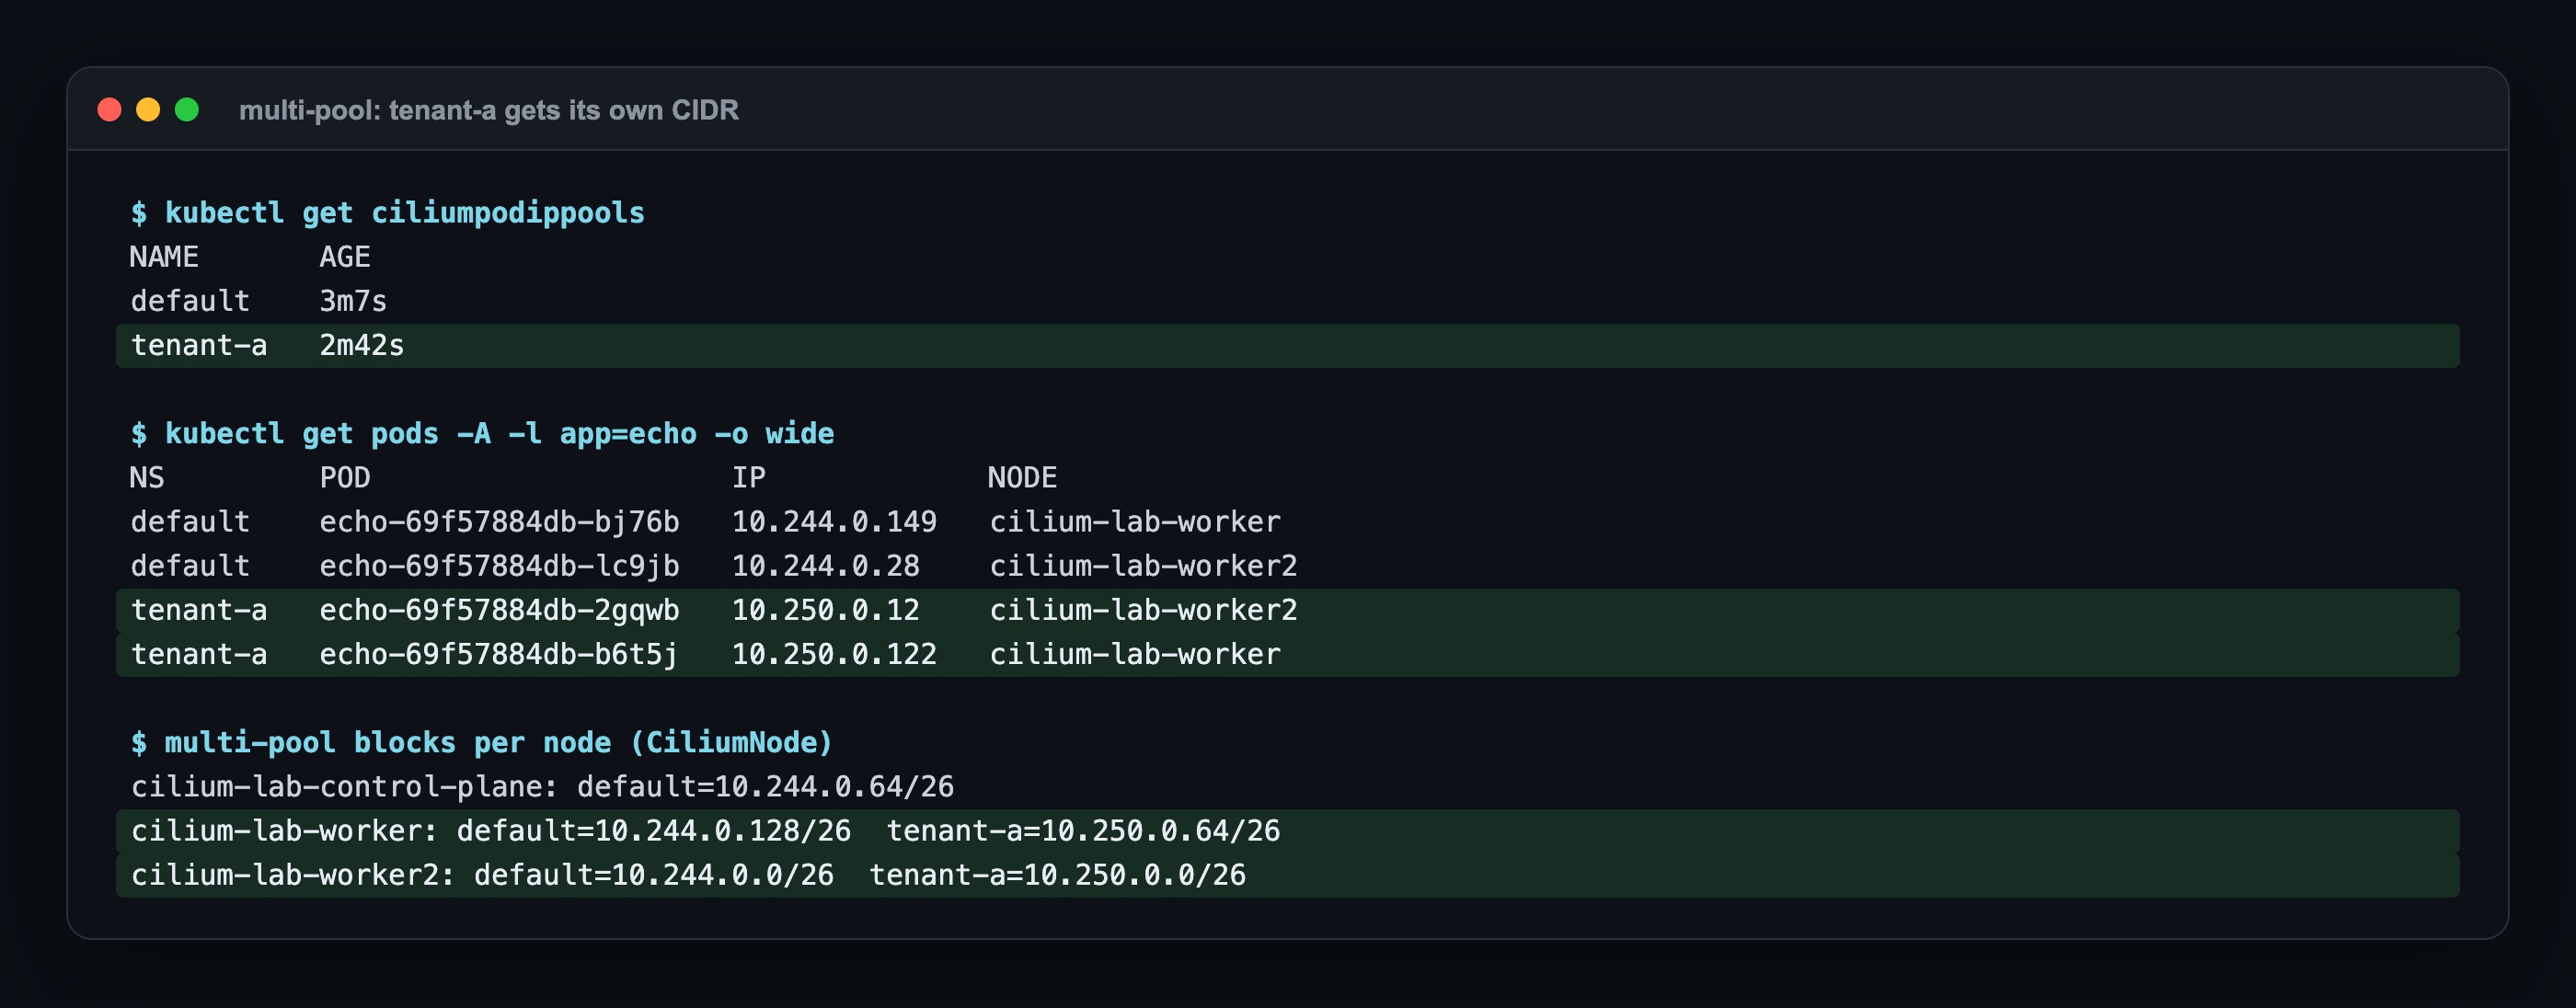Viewport: 2576px width, 1008px height.
Task: Click the 'default' pool name aged 3m7s
Action: [190, 301]
